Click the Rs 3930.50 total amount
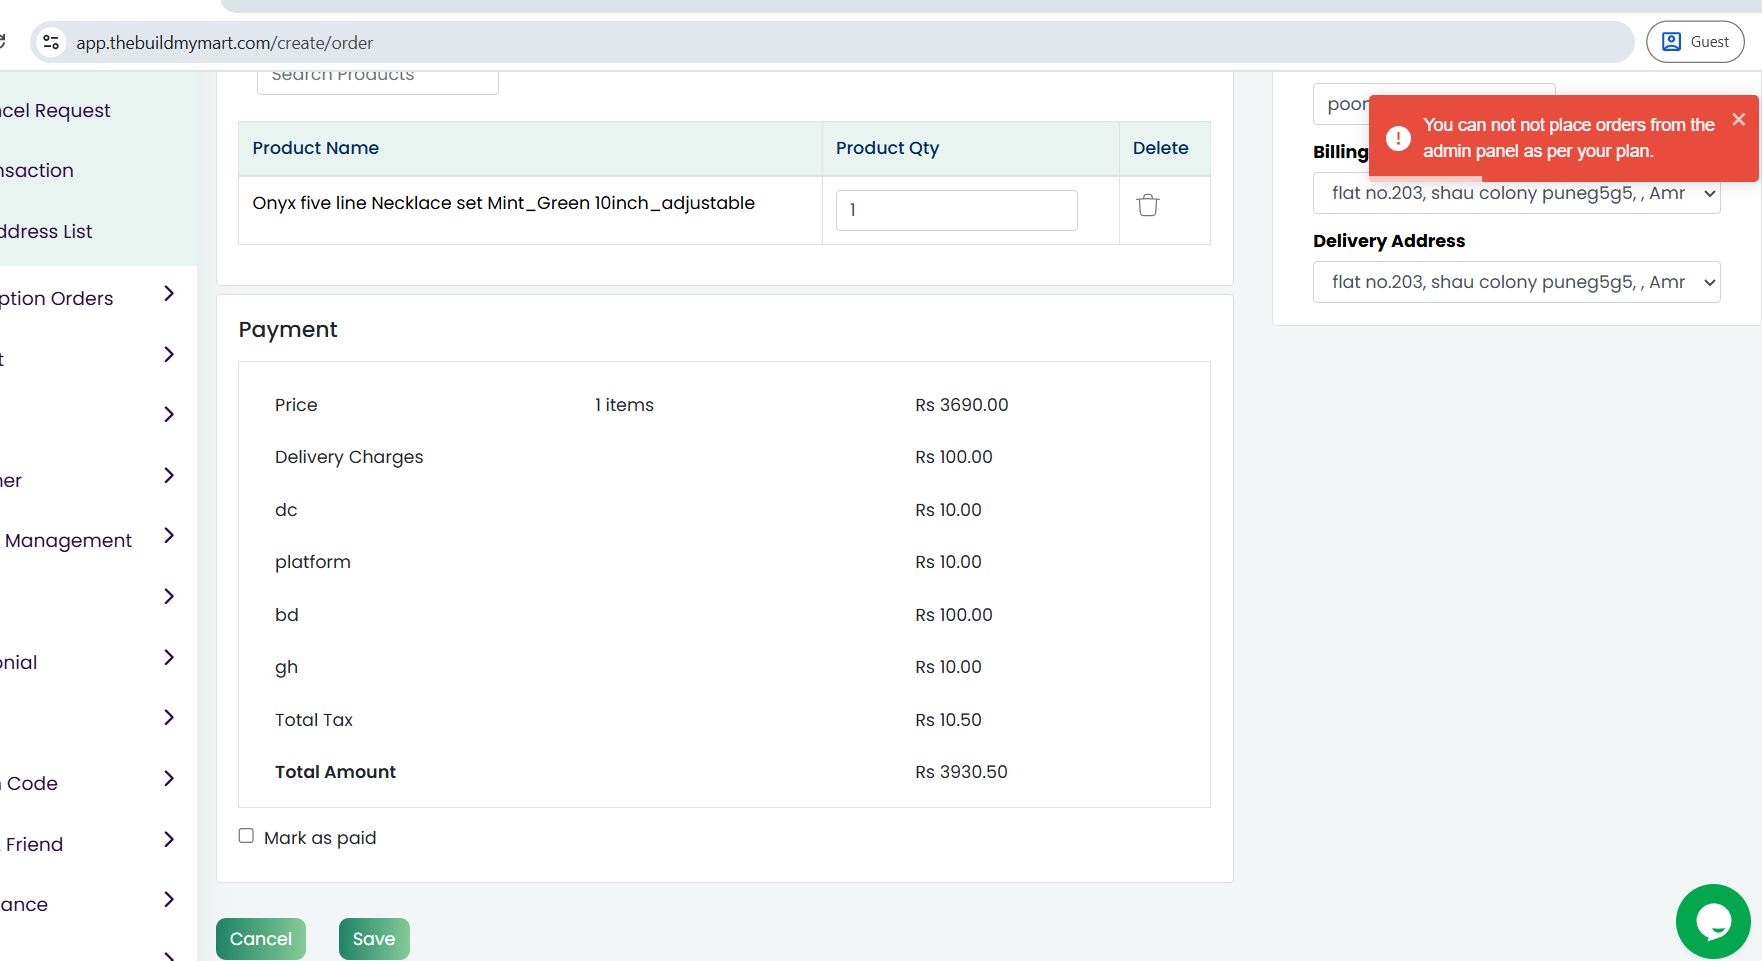The image size is (1762, 961). tap(961, 772)
